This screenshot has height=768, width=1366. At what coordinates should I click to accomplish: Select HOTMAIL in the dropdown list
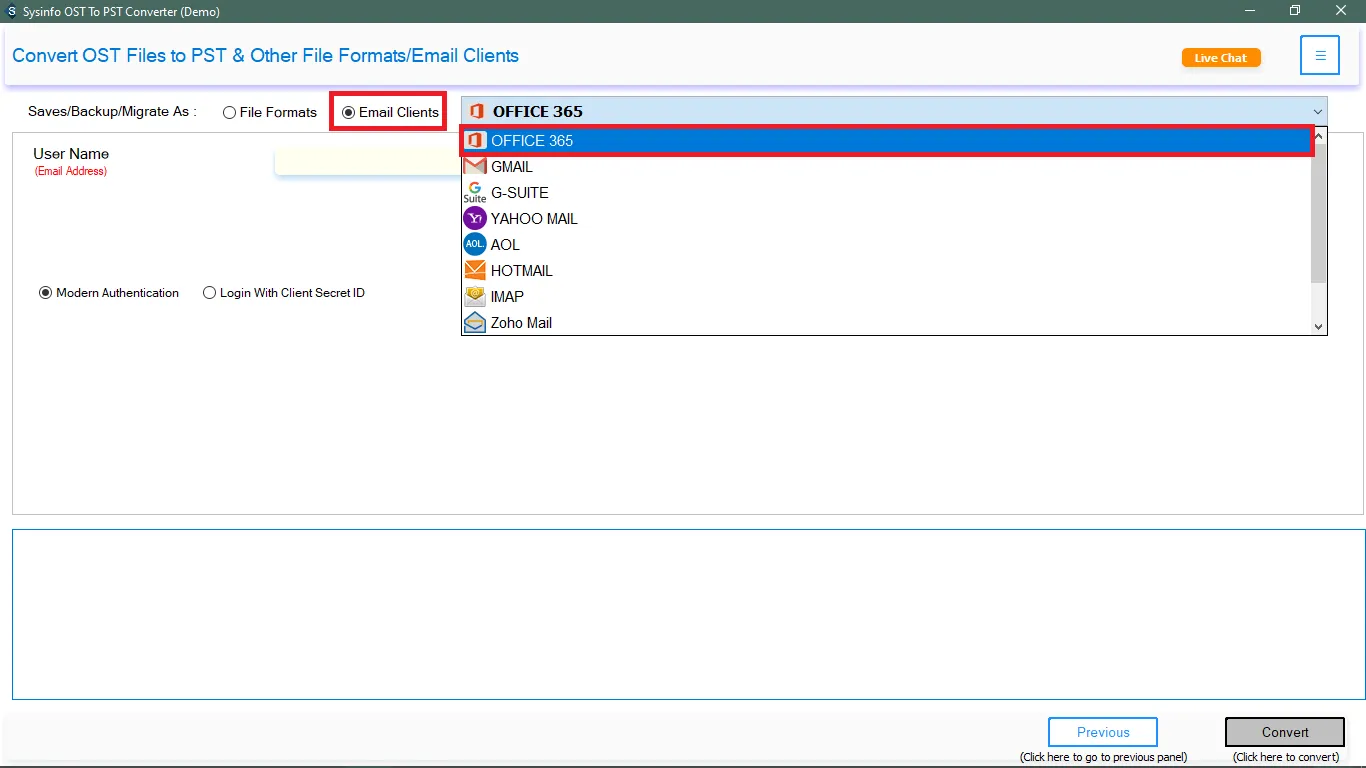886,271
